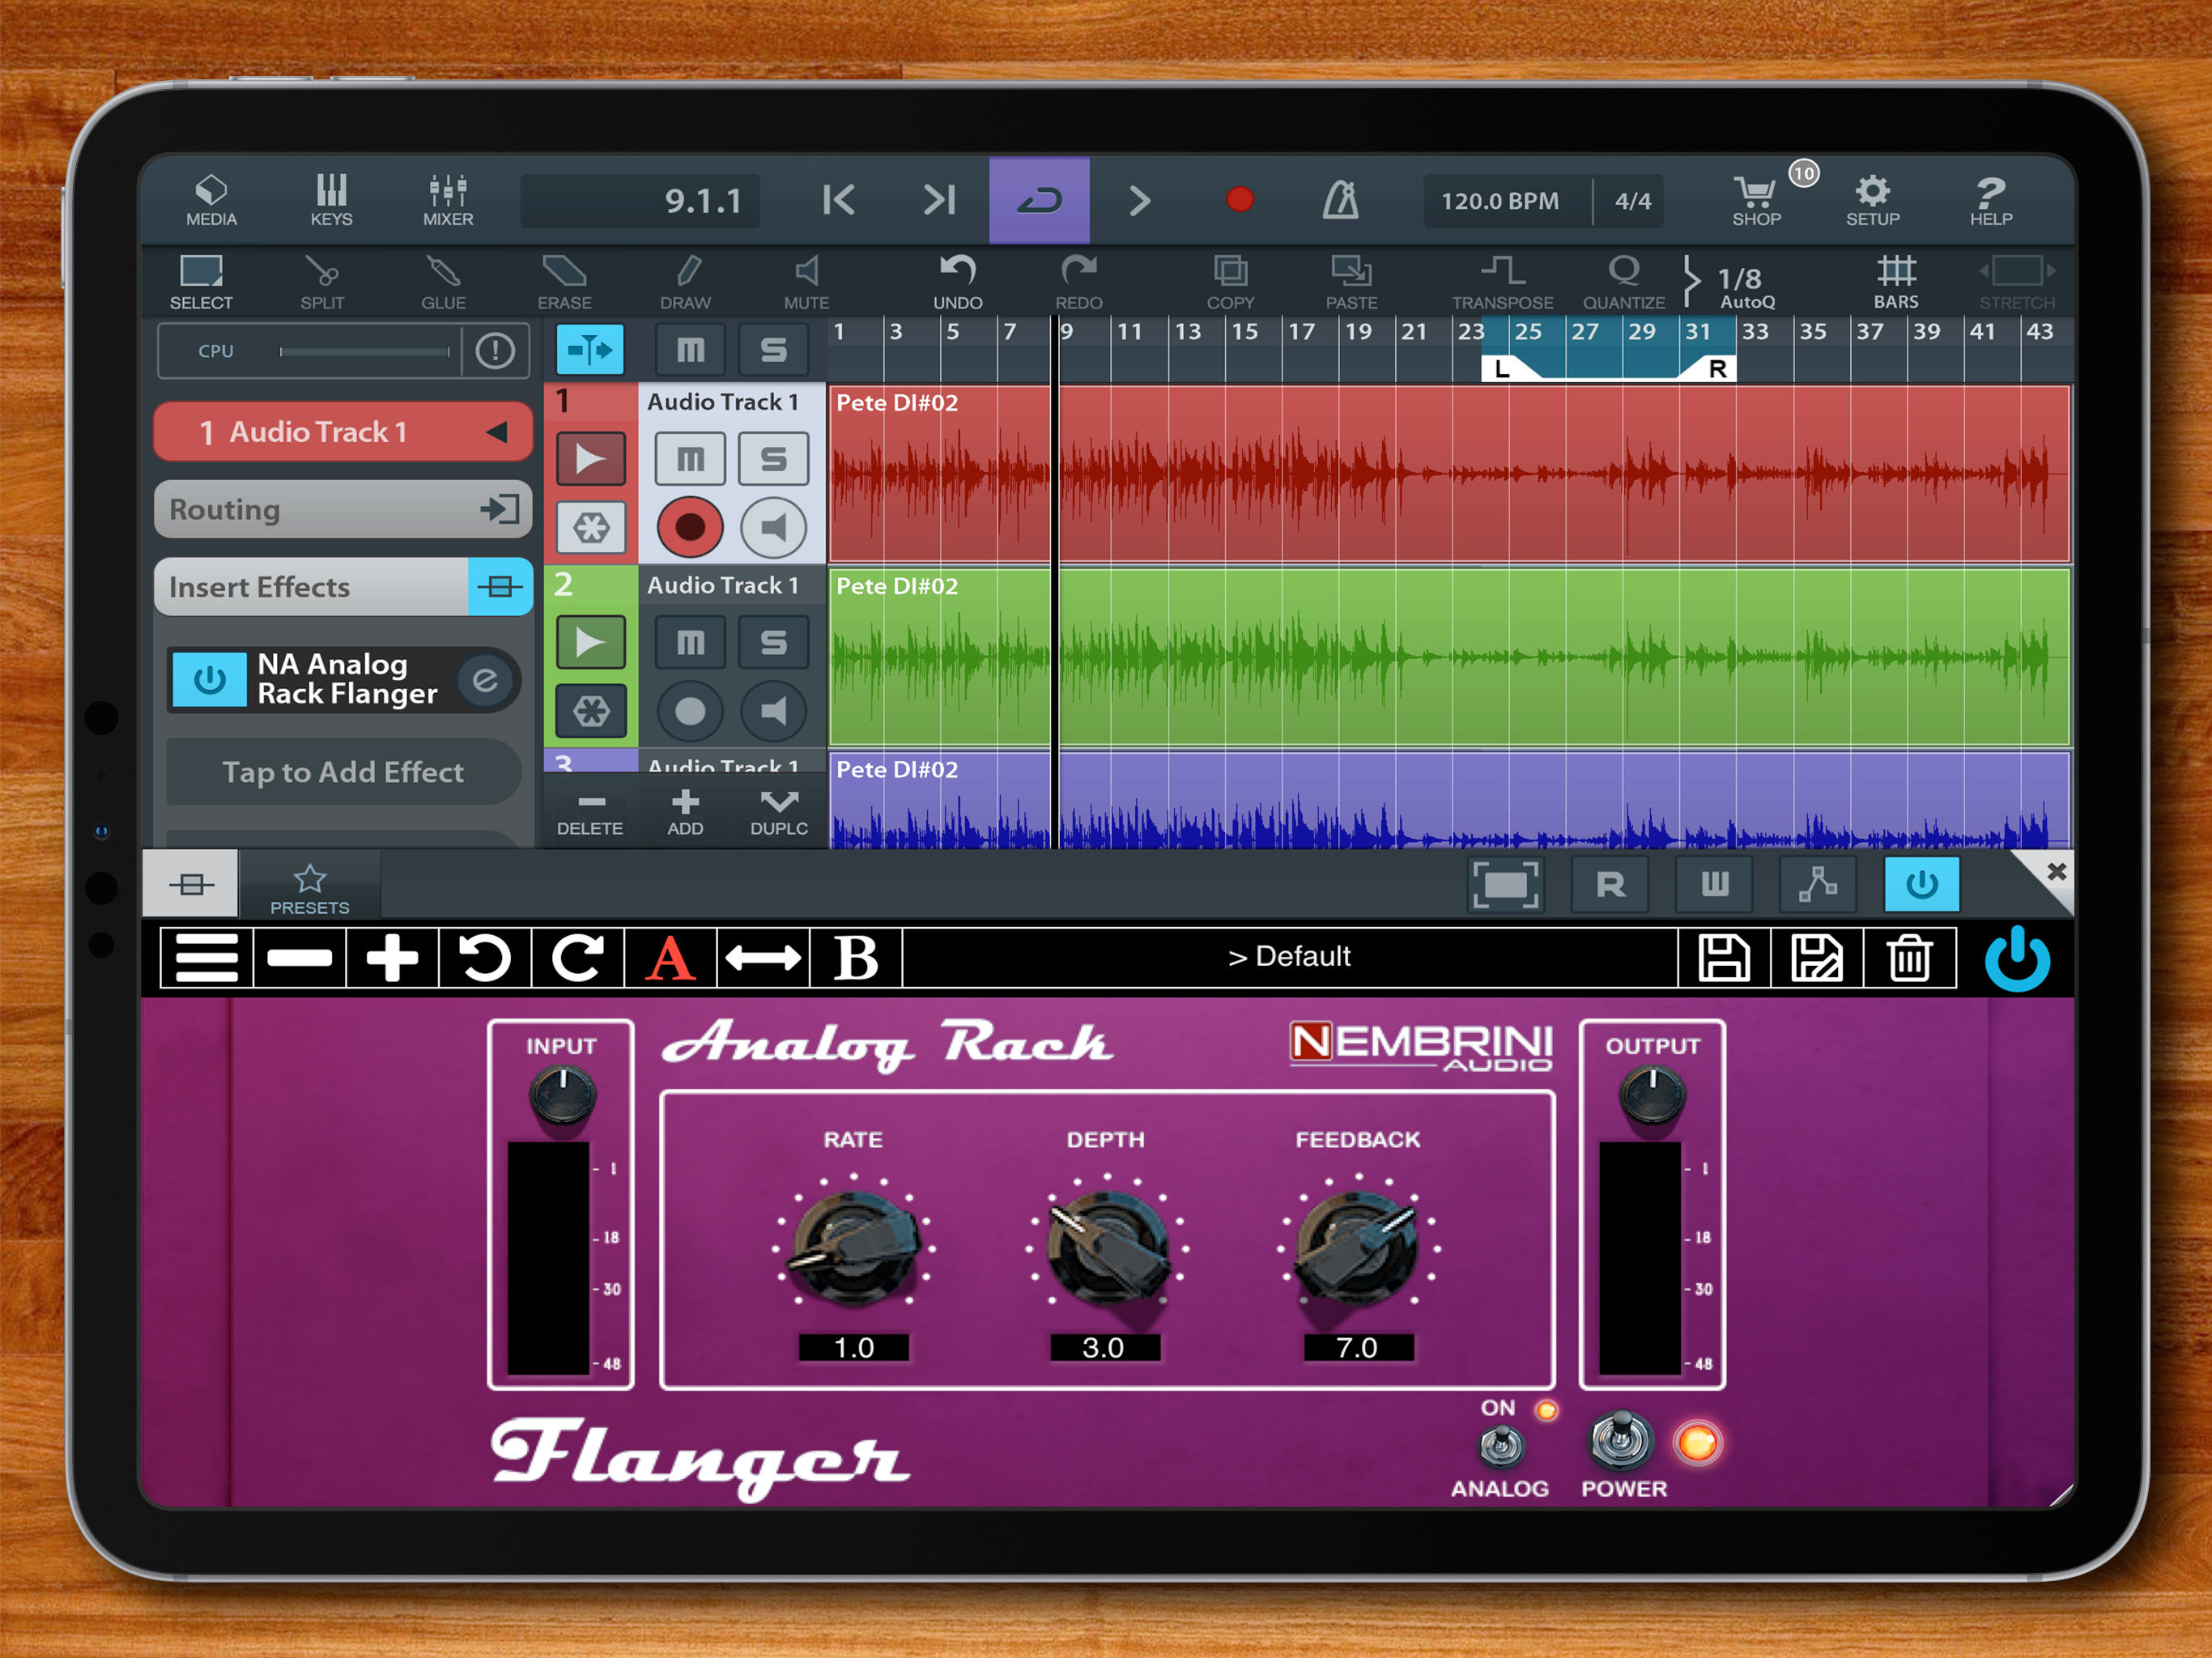Toggle NA Analog Rack Flanger power
This screenshot has width=2212, height=1658.
coord(209,680)
